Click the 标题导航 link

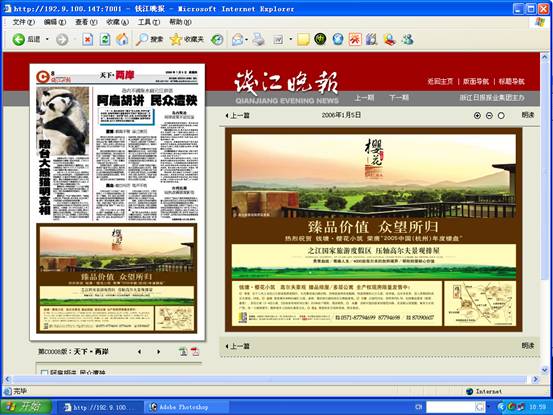[x=512, y=81]
